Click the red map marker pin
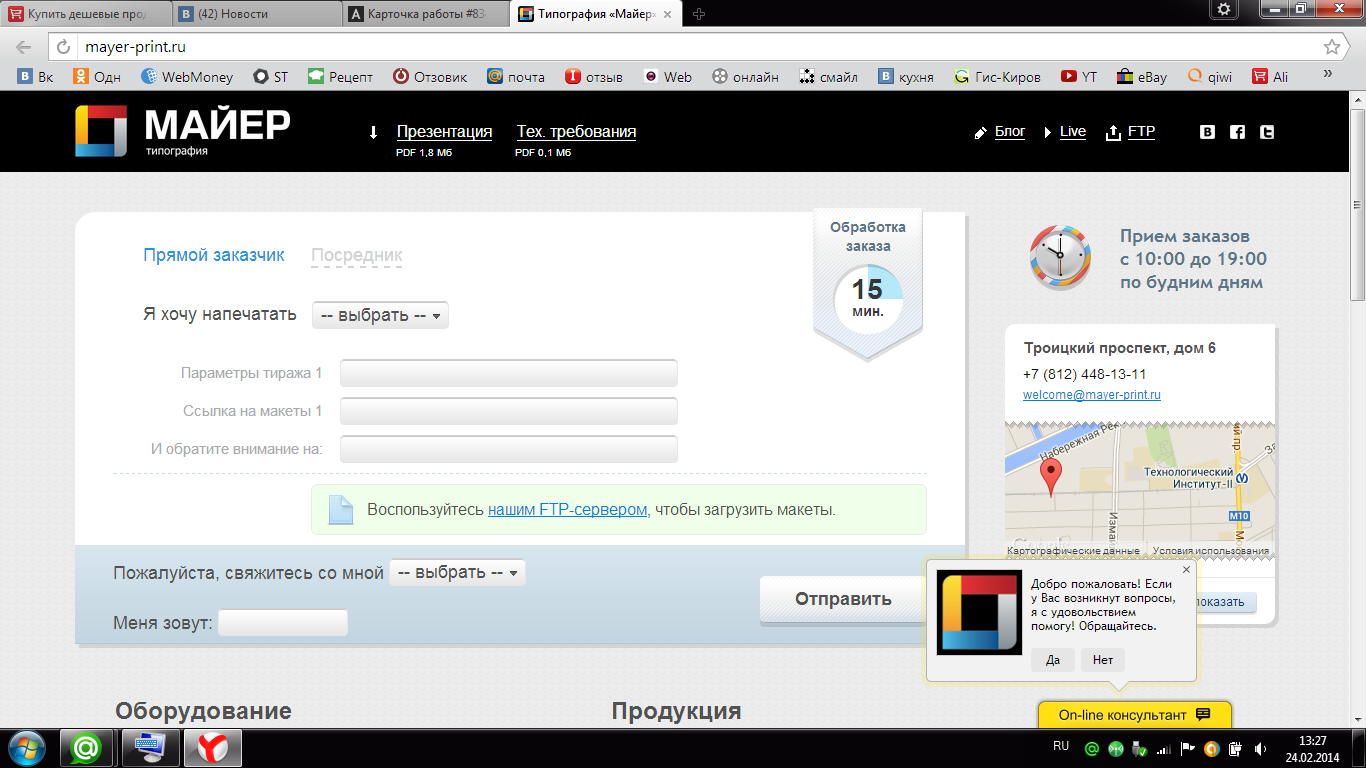 [x=1049, y=476]
